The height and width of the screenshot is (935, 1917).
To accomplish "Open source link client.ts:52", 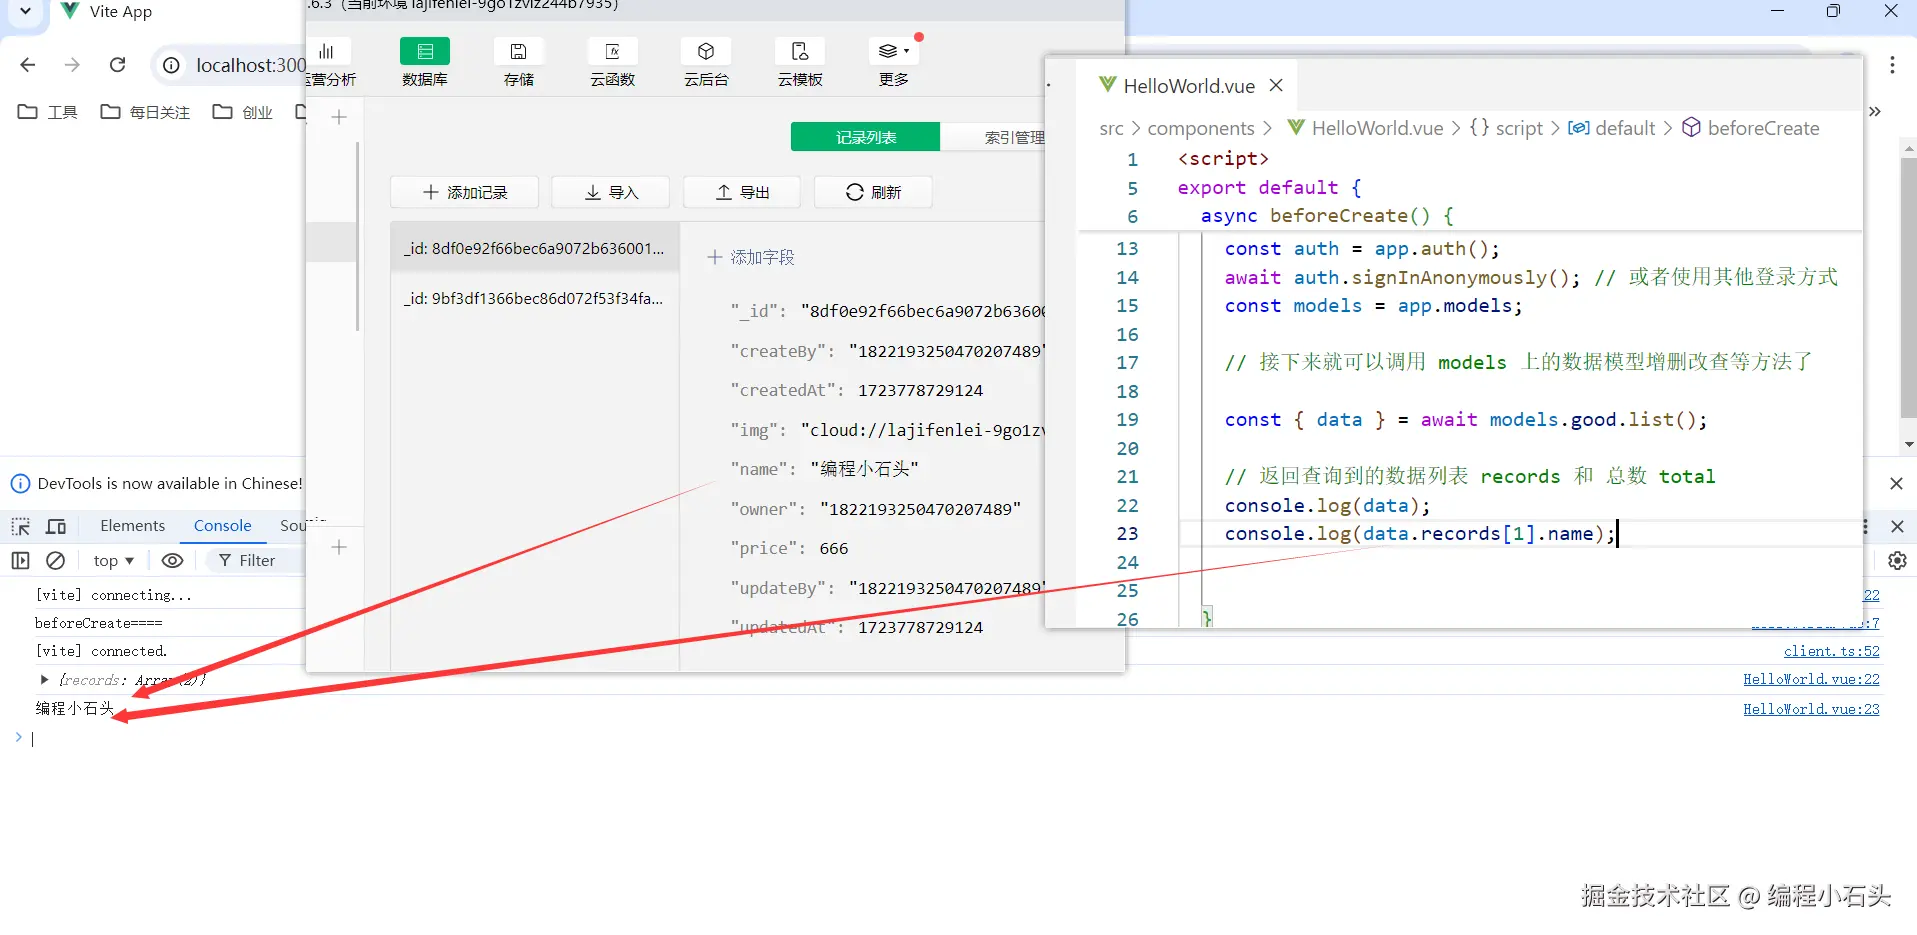I will pos(1831,651).
